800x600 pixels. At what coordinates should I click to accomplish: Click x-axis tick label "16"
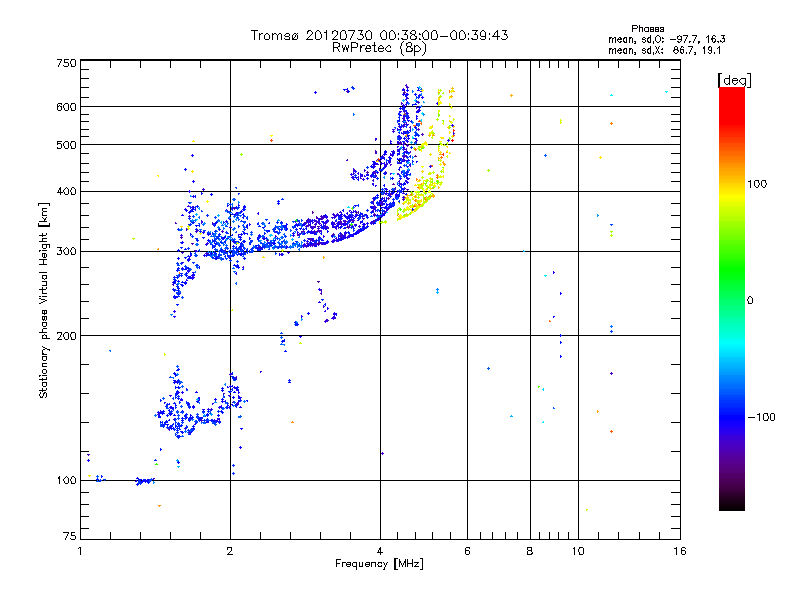click(x=680, y=551)
